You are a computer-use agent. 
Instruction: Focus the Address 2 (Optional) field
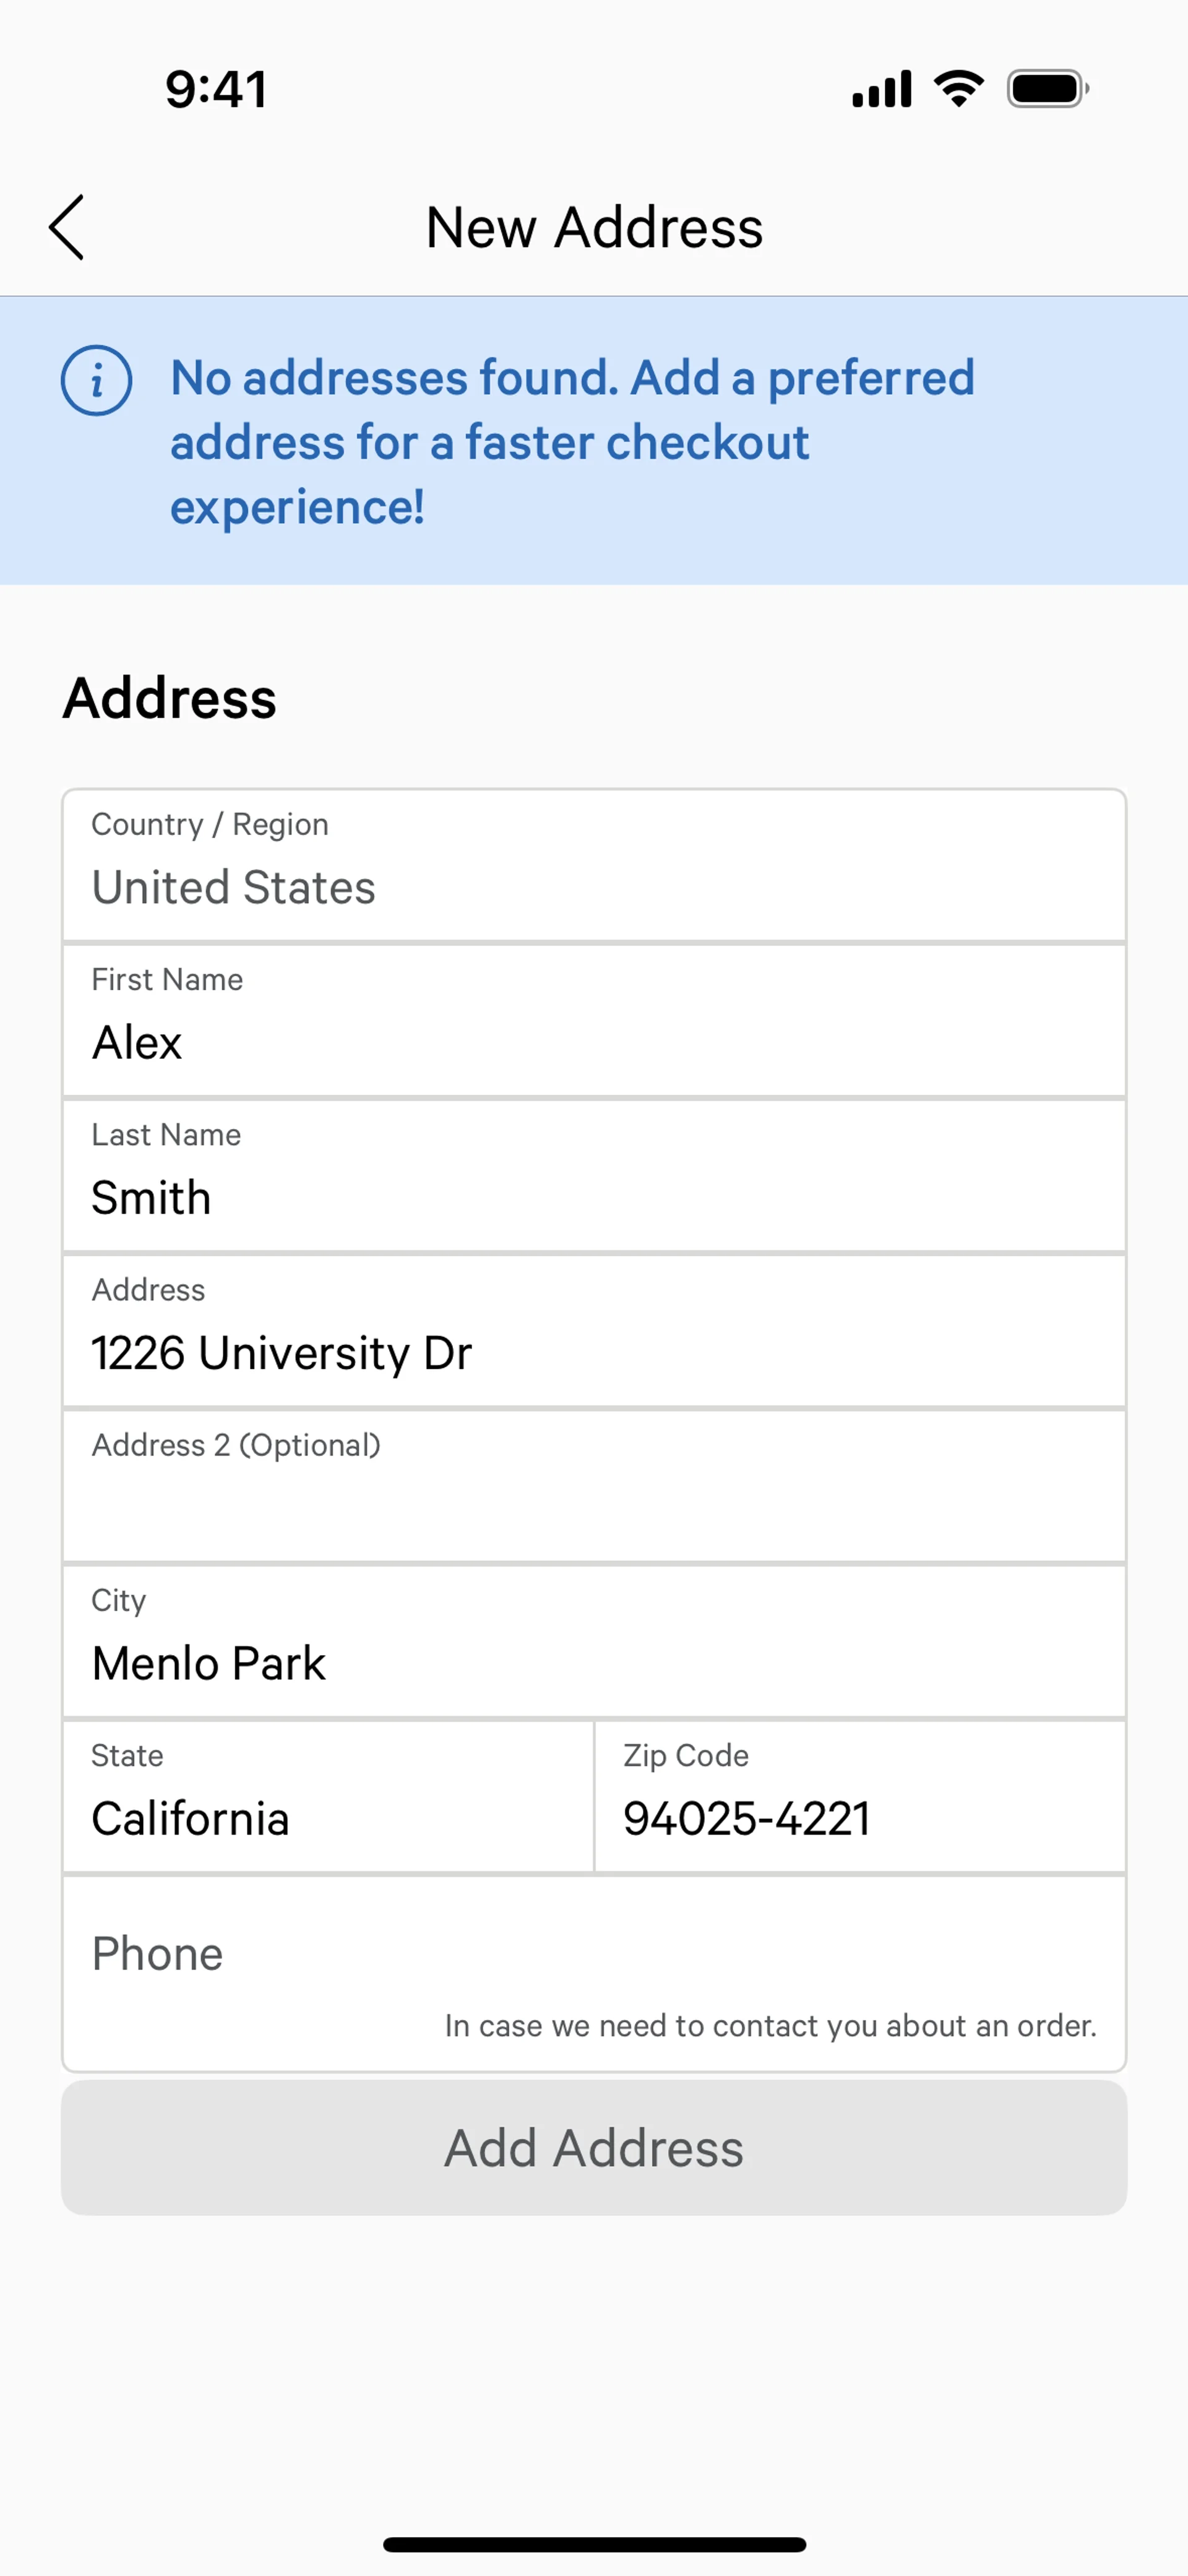[x=594, y=1487]
